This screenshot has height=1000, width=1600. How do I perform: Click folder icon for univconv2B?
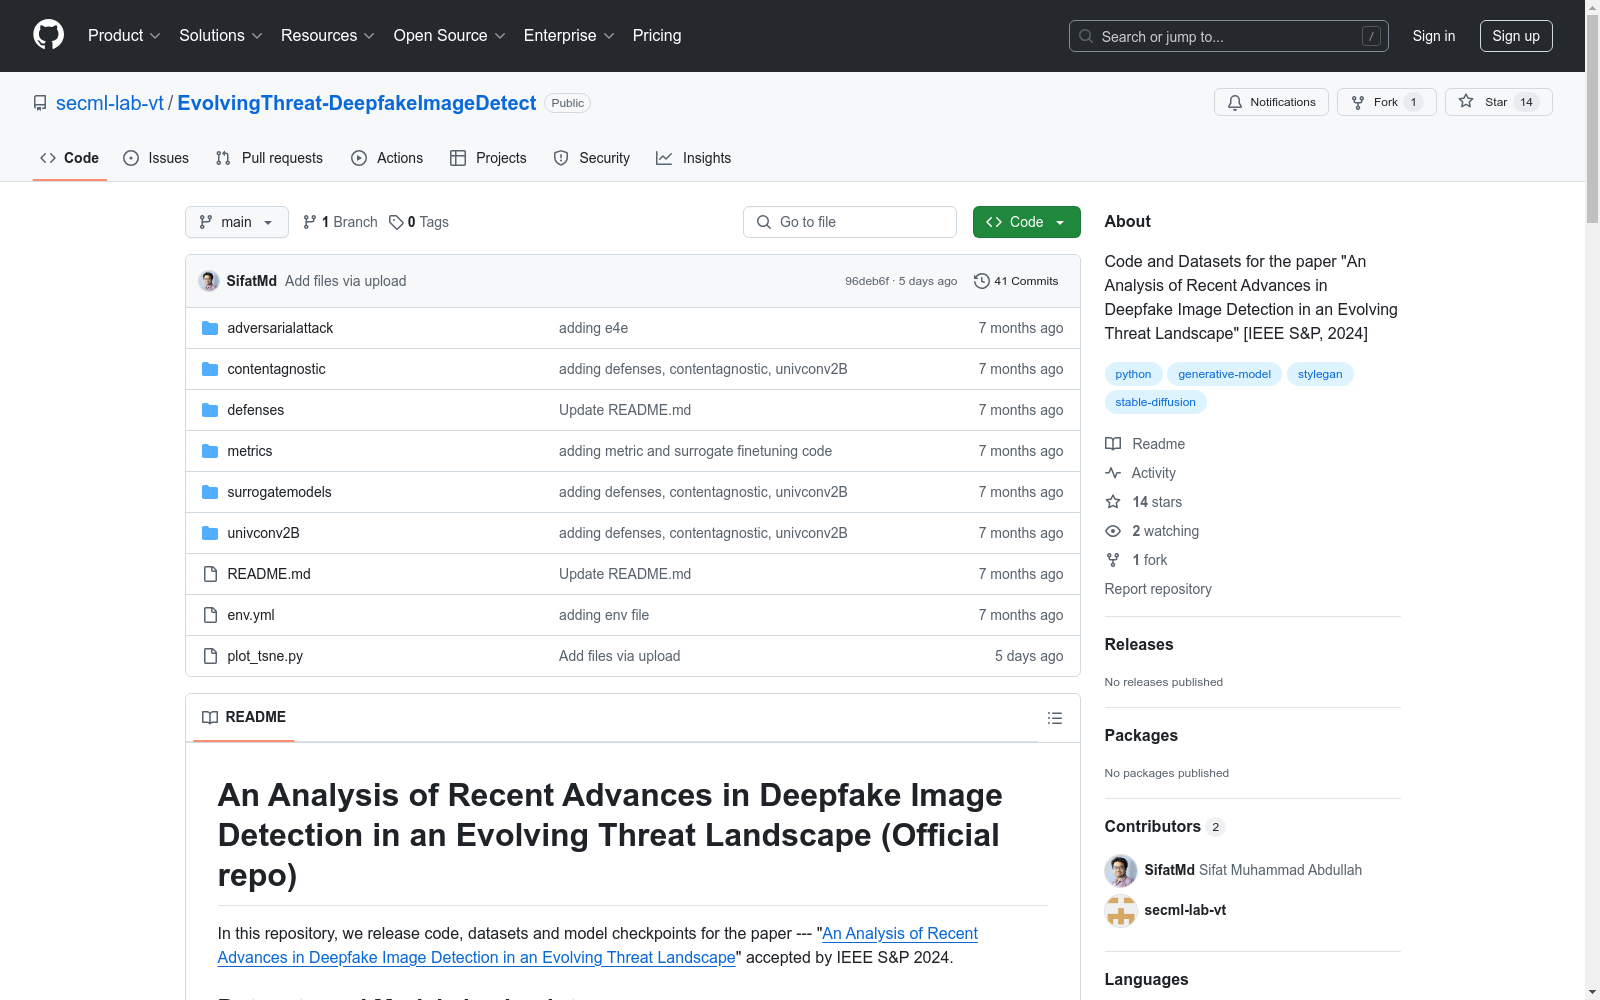(210, 533)
